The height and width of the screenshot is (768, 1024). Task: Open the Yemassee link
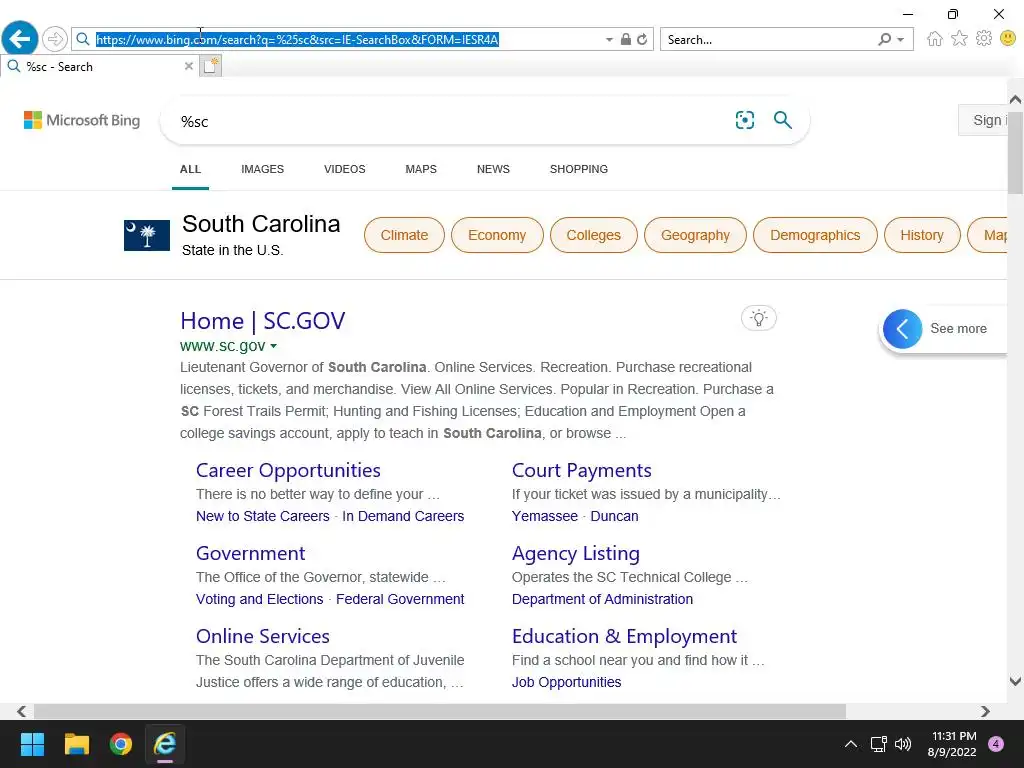coord(545,516)
